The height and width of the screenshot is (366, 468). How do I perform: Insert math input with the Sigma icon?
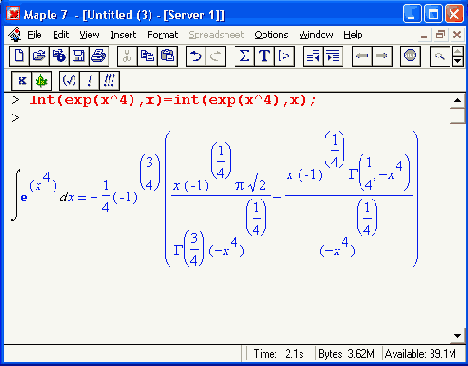coord(244,56)
